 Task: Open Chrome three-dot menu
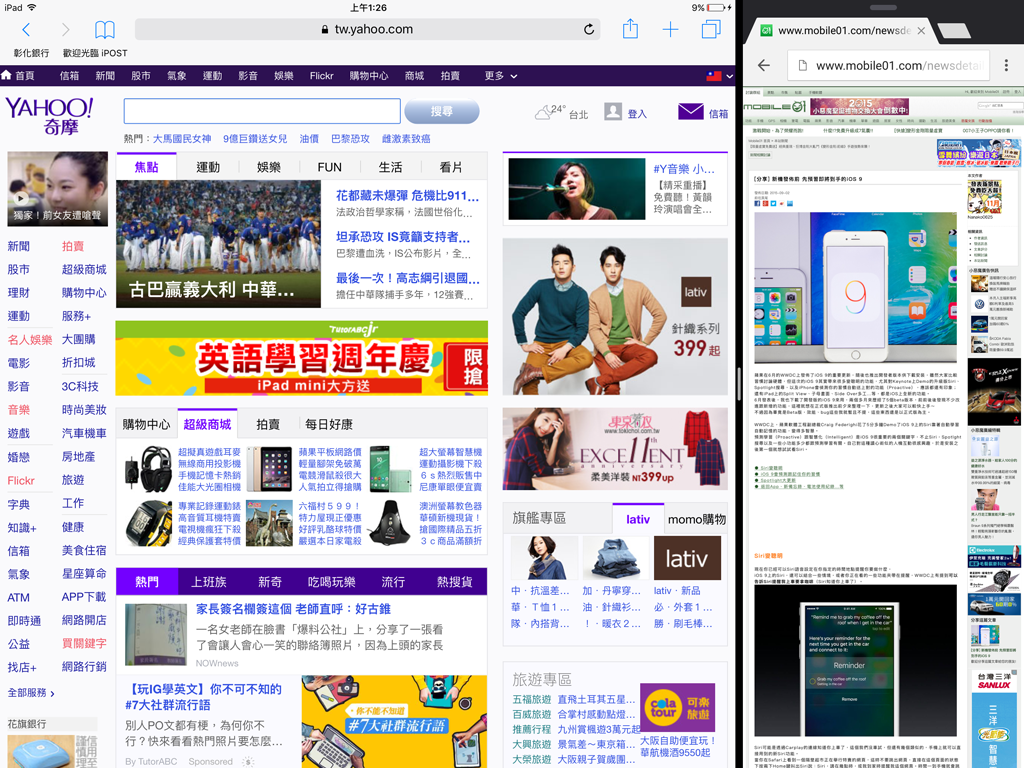click(1006, 65)
